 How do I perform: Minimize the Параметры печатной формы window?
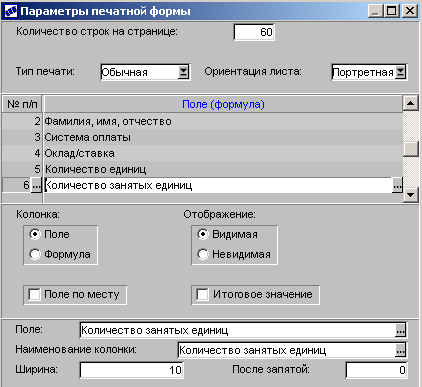pyautogui.click(x=376, y=11)
